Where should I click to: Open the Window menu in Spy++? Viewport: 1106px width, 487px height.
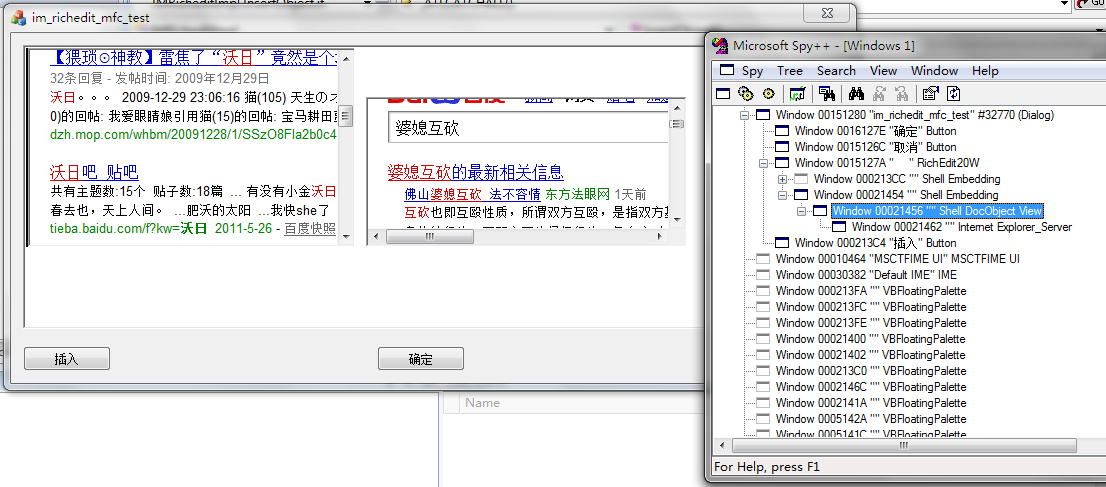pyautogui.click(x=934, y=71)
